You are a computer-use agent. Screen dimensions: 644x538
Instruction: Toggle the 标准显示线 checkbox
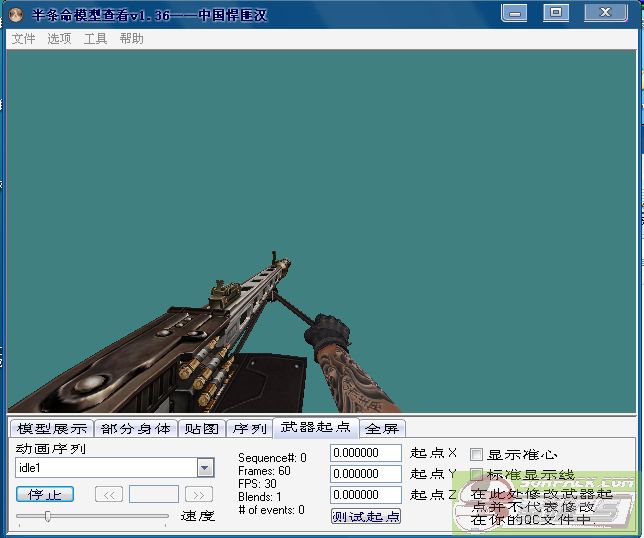click(476, 475)
